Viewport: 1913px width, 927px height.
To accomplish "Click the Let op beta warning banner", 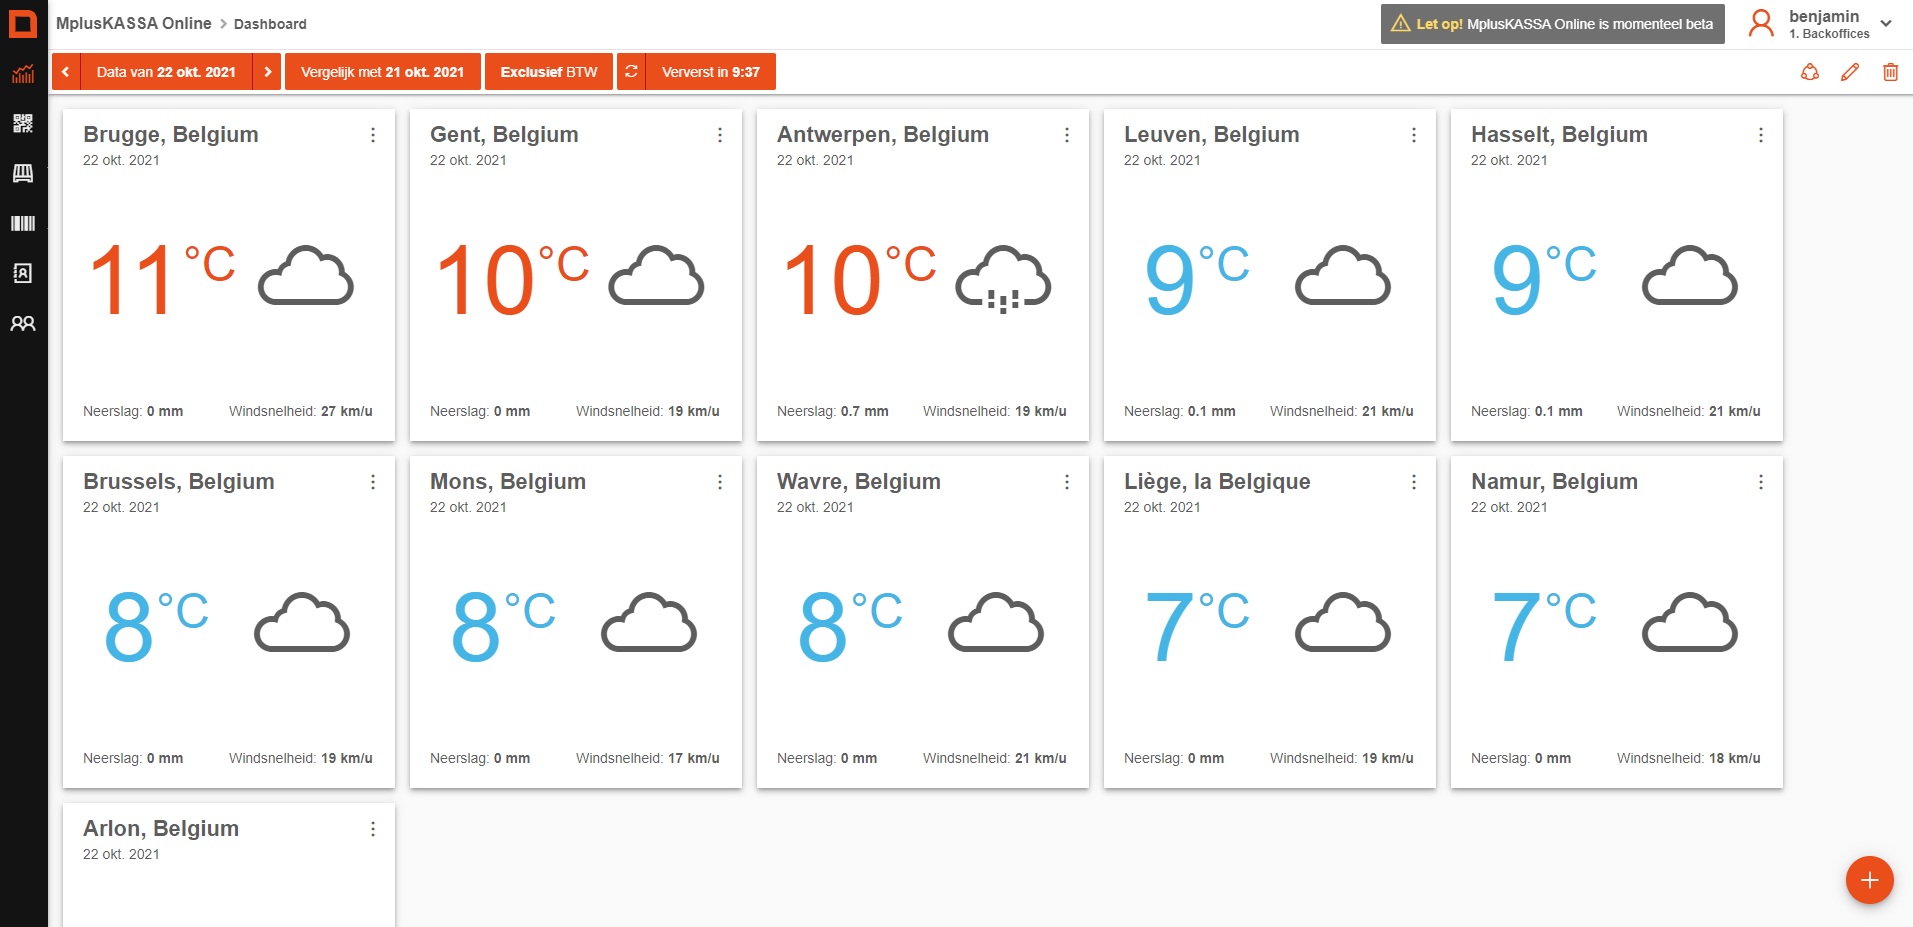I will [1553, 23].
